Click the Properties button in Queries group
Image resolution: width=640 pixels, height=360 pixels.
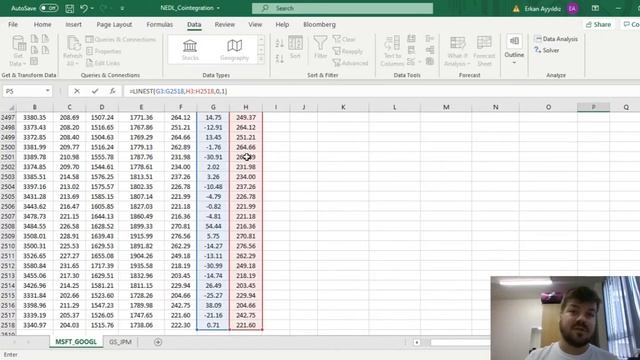[x=104, y=51]
